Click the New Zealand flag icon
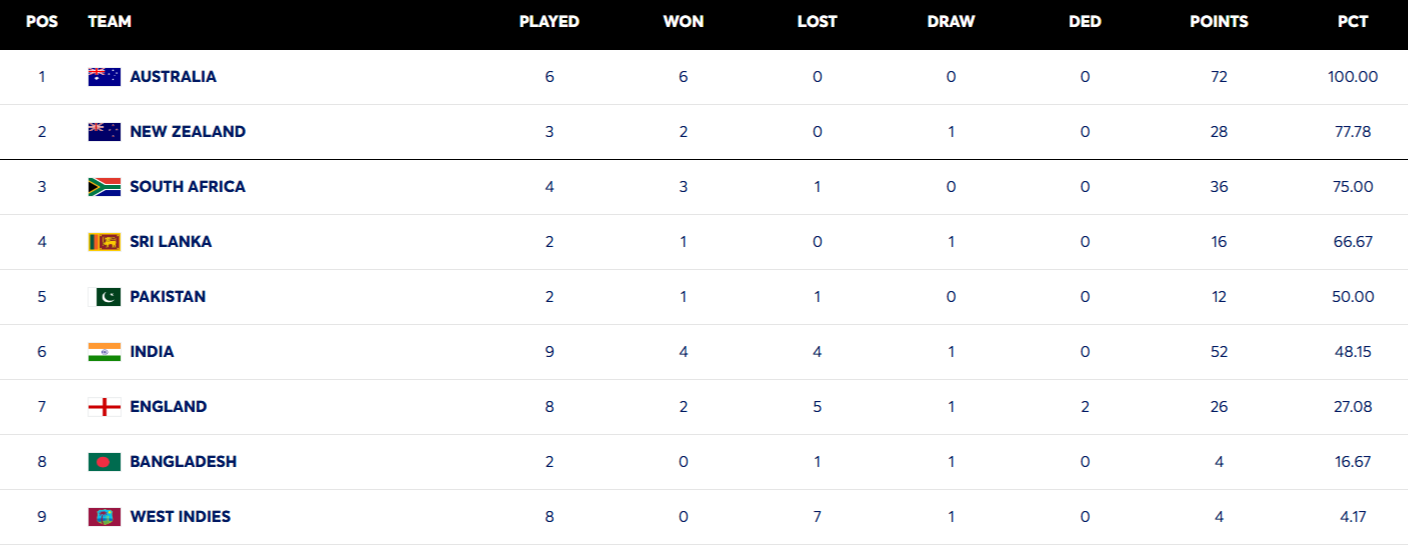Viewport: 1408px width, 547px height. pyautogui.click(x=104, y=132)
